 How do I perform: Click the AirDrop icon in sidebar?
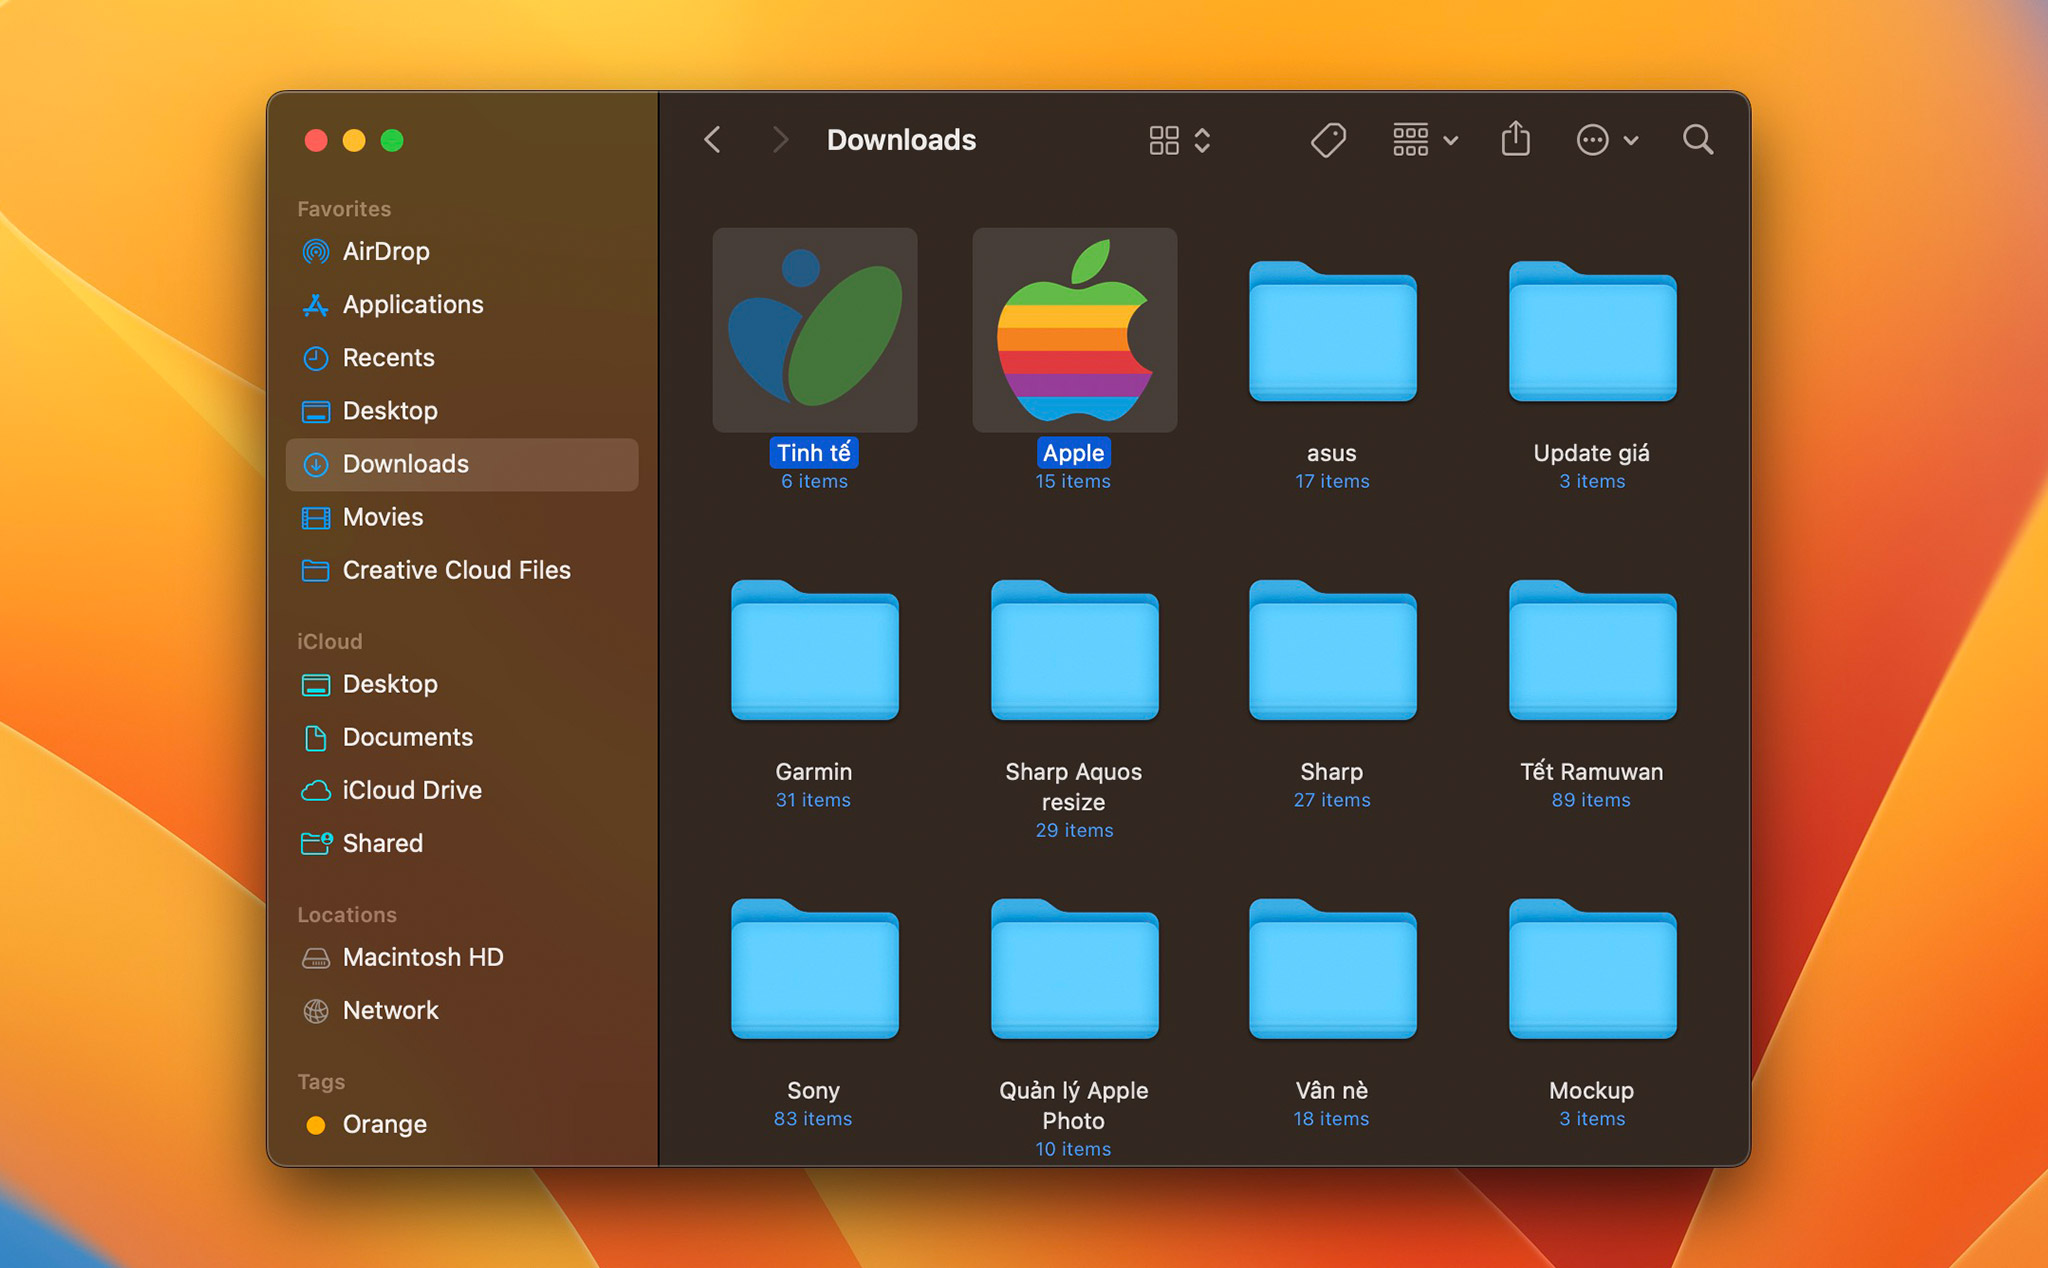coord(316,252)
